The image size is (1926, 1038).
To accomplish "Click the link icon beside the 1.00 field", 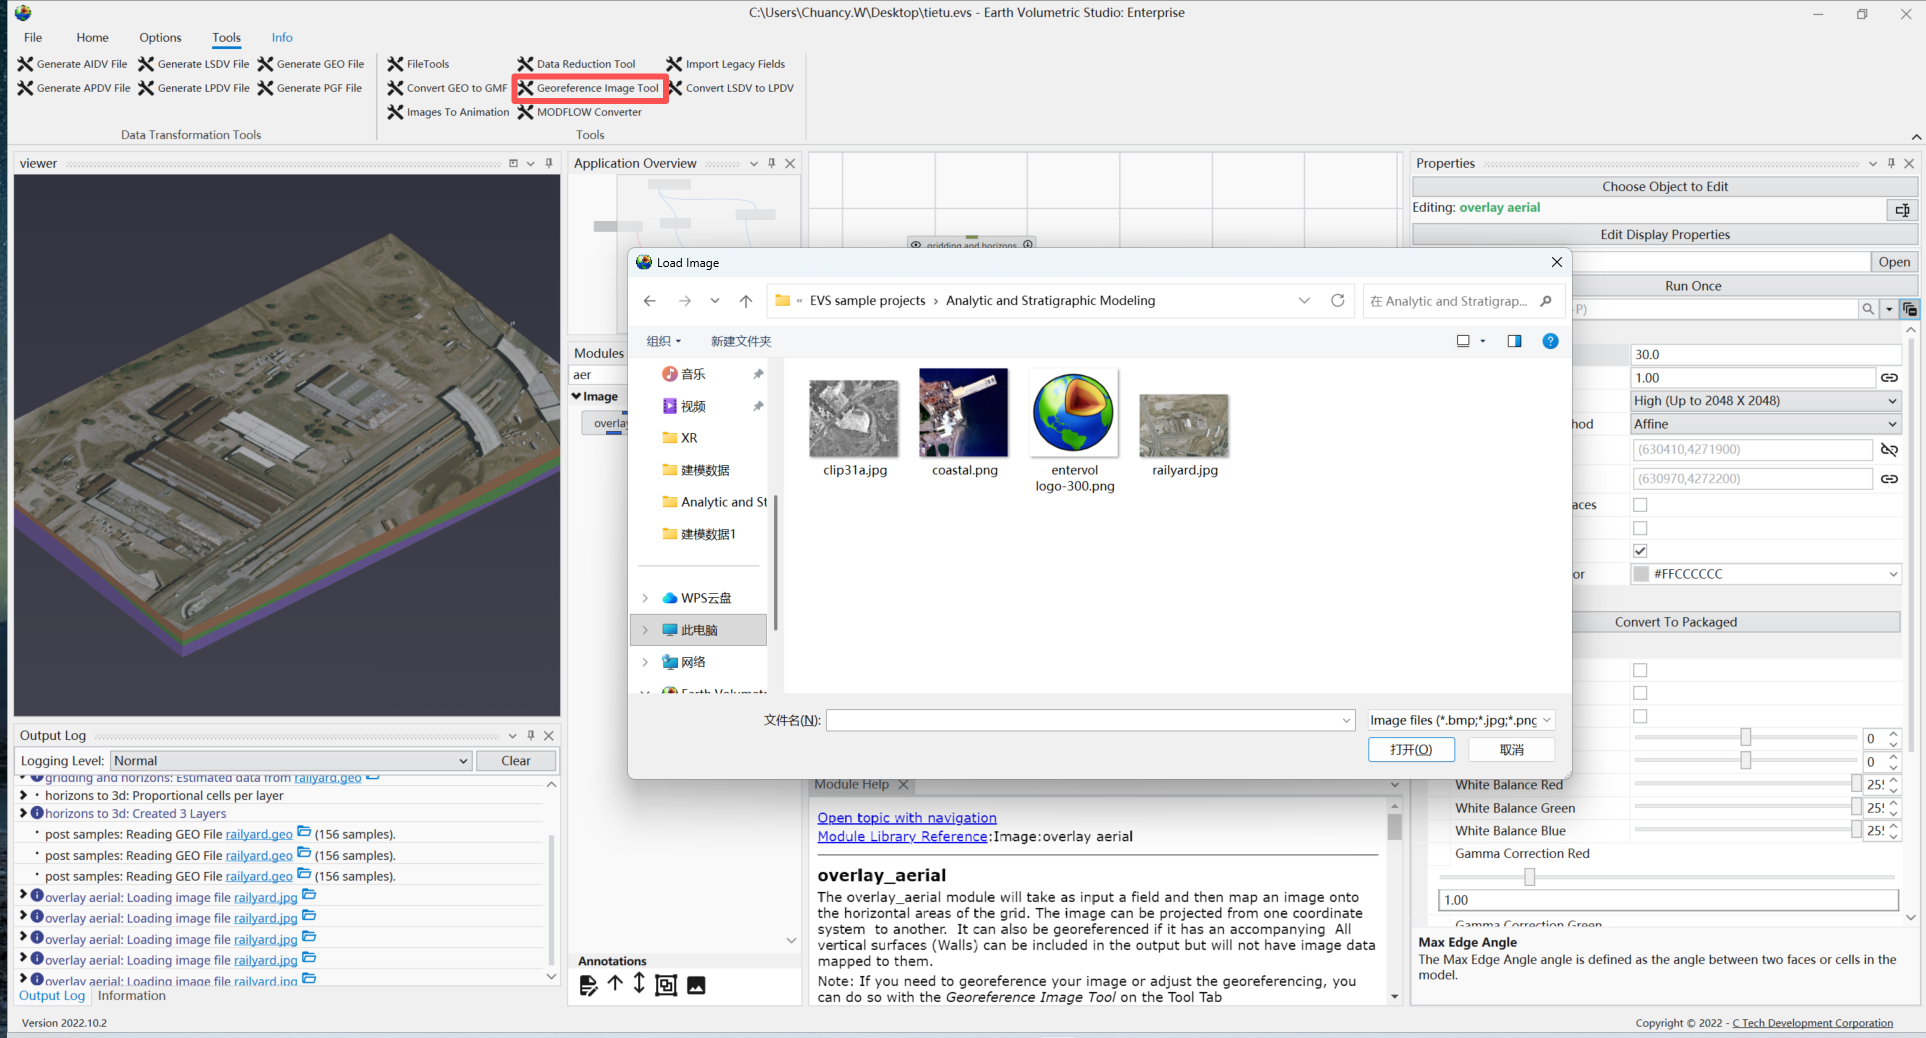I will pyautogui.click(x=1889, y=378).
